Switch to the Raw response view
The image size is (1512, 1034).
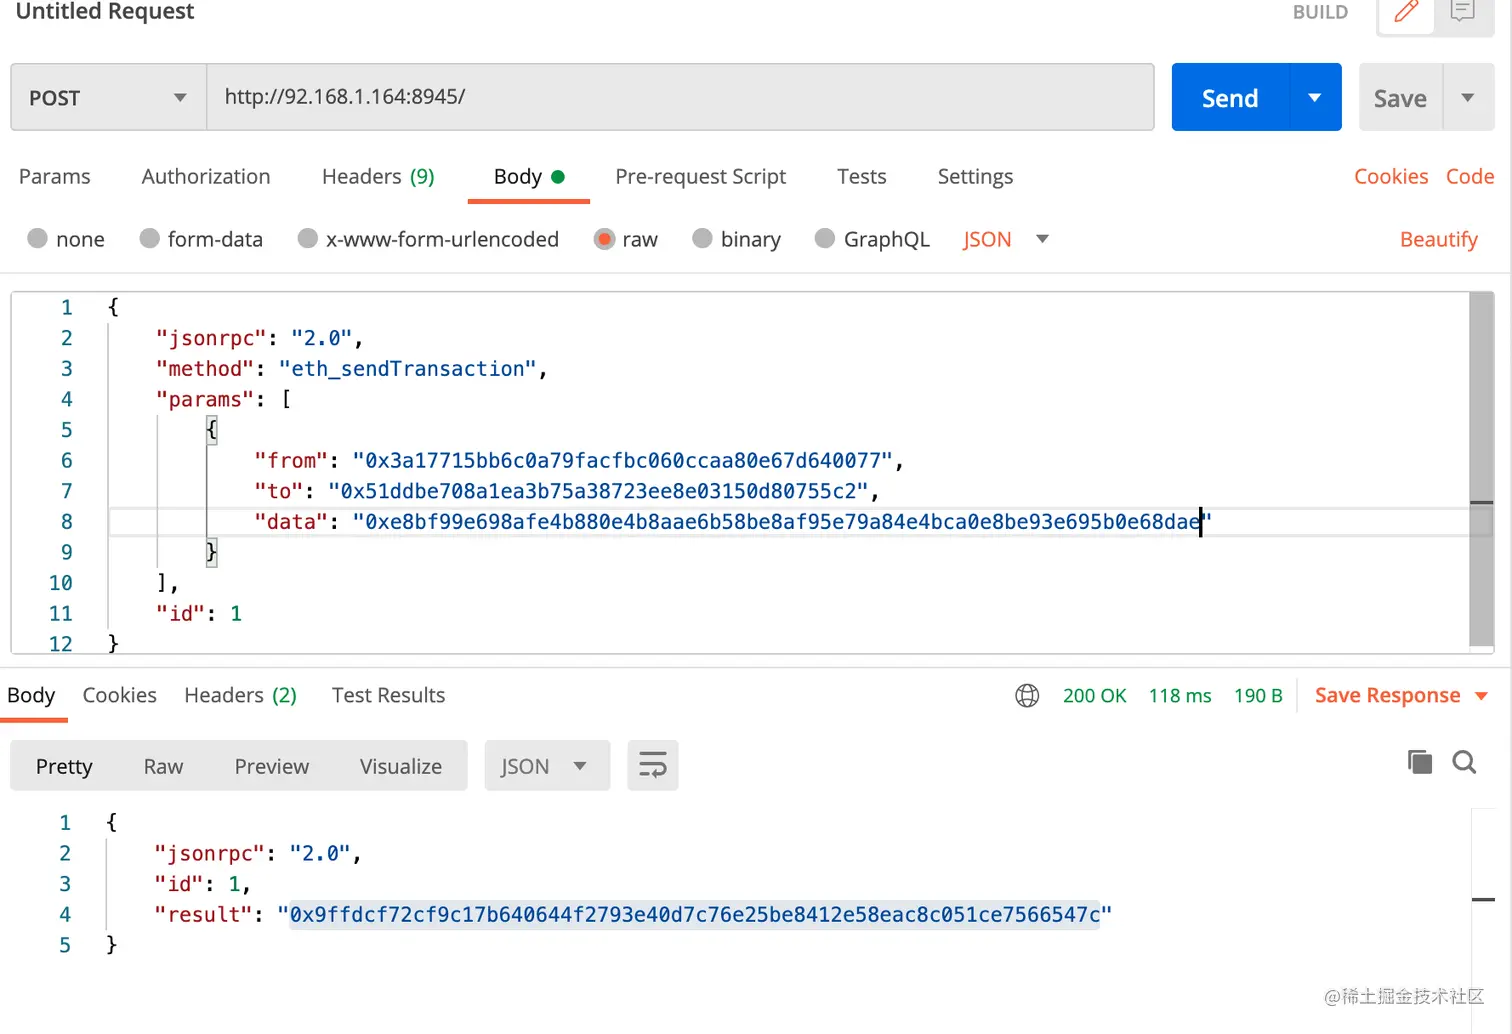point(163,767)
